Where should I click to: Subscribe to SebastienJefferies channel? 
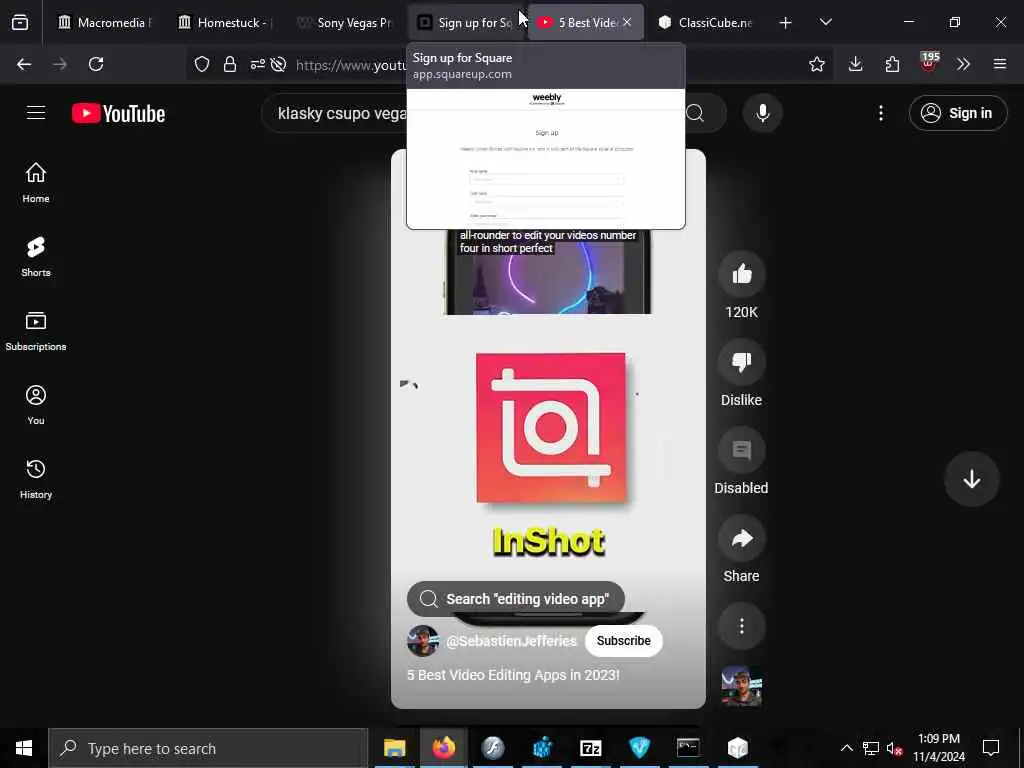624,641
